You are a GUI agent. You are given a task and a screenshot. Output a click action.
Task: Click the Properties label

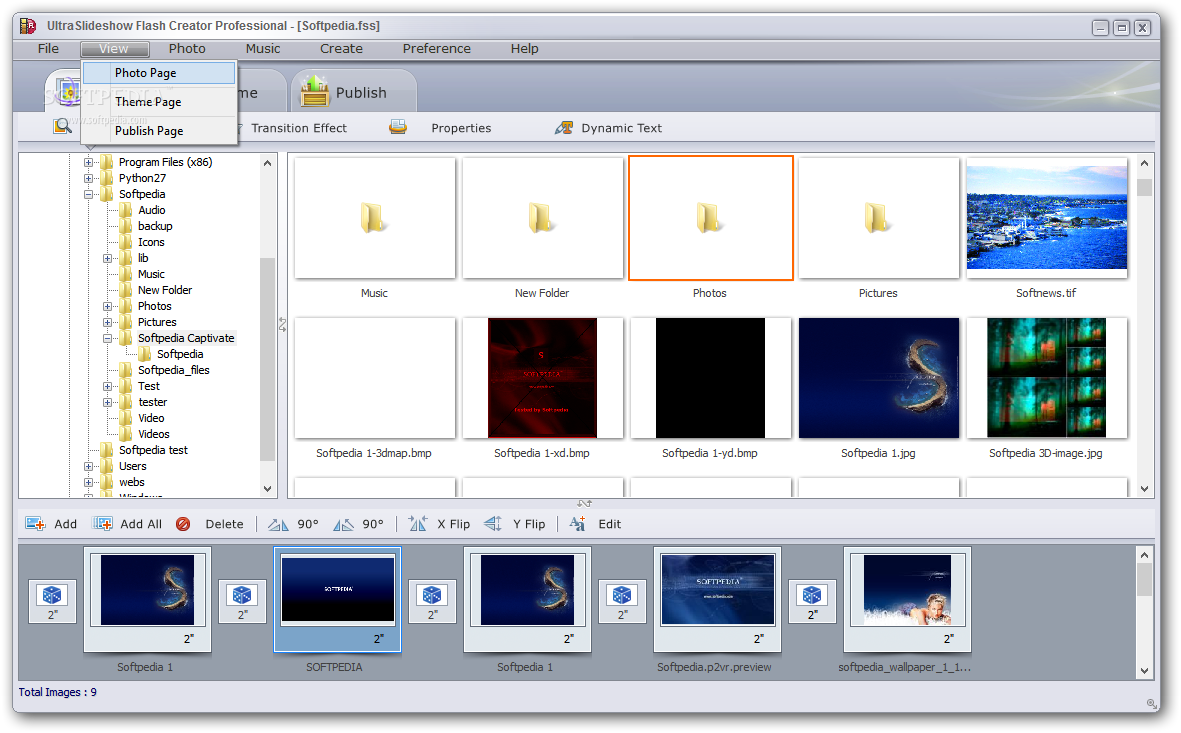pos(461,128)
